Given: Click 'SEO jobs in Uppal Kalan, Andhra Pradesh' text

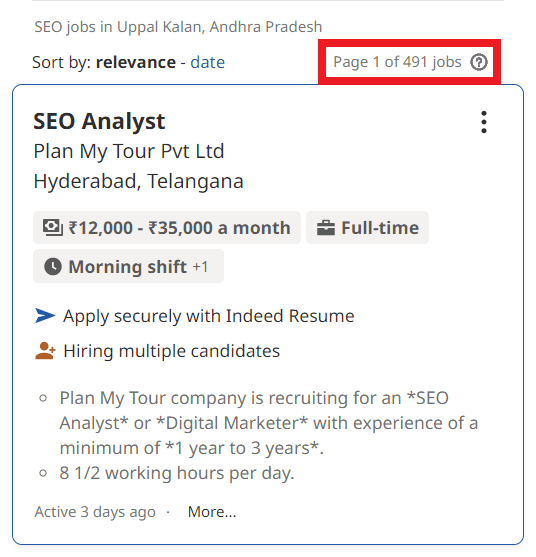Looking at the screenshot, I should pos(178,27).
